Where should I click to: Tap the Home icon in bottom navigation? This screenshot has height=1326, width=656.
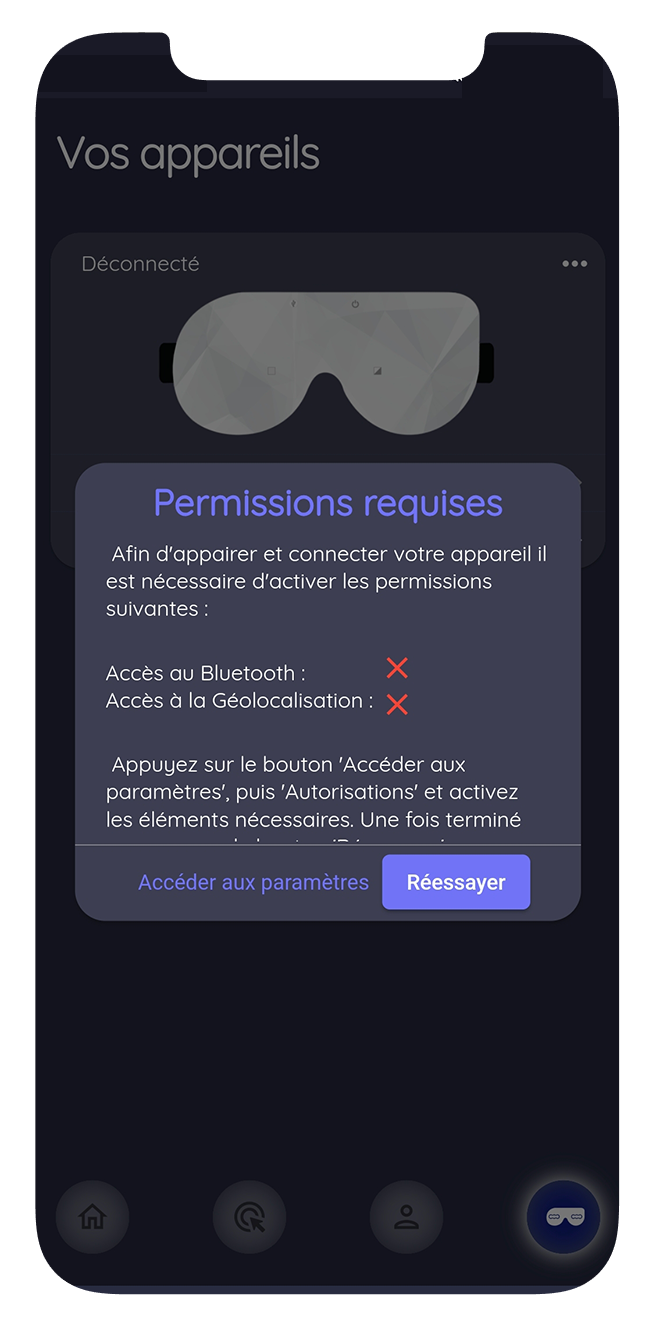[92, 1217]
